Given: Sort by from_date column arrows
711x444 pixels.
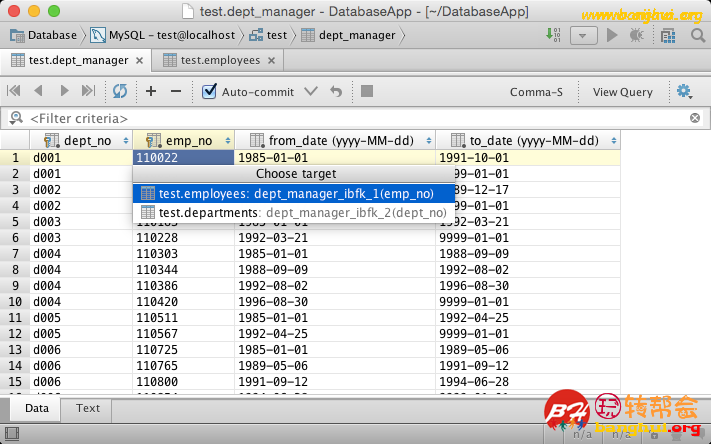Looking at the screenshot, I should coord(429,141).
